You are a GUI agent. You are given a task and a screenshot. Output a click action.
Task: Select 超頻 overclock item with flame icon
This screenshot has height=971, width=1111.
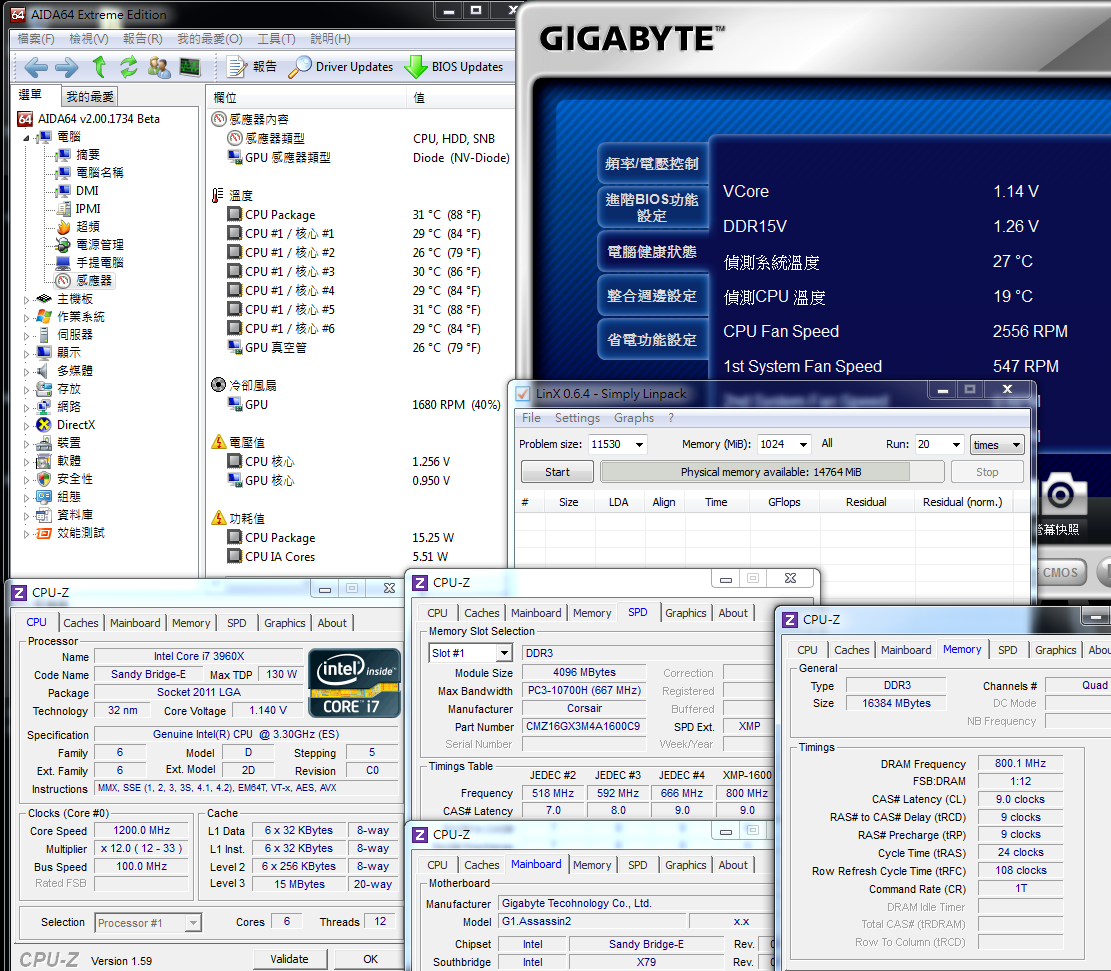[x=88, y=226]
